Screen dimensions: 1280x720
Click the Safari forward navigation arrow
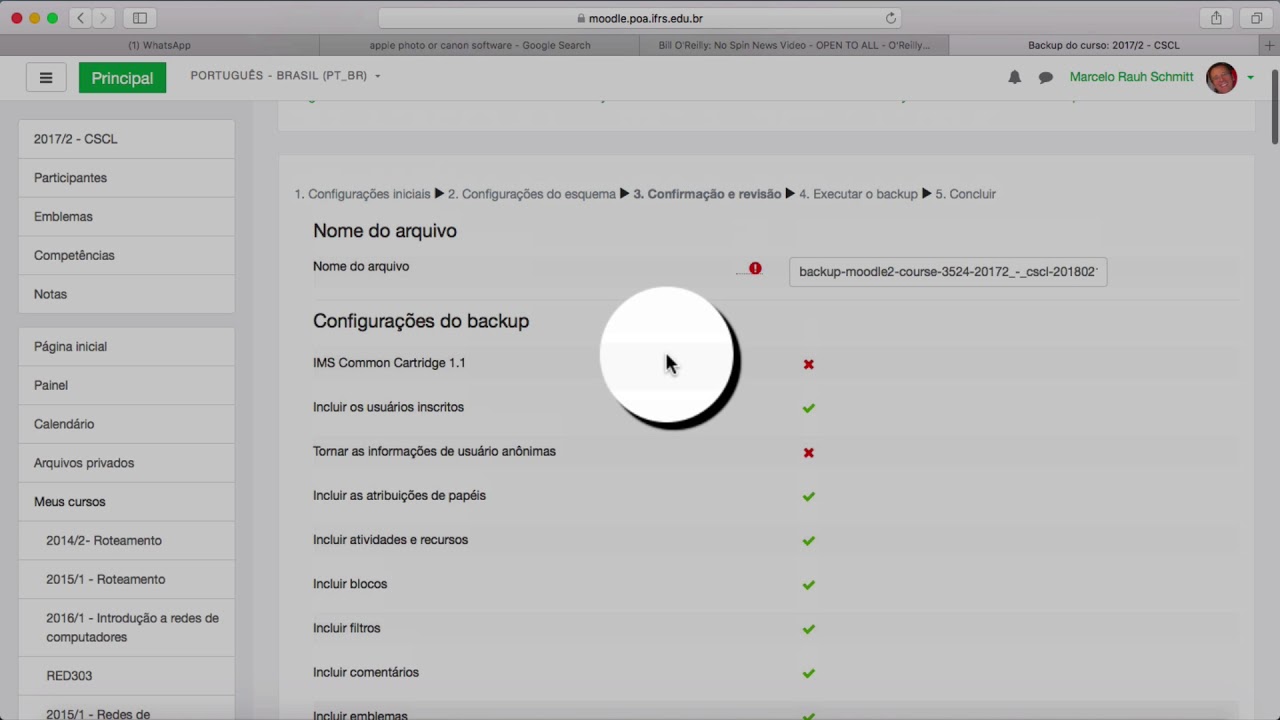click(x=103, y=18)
